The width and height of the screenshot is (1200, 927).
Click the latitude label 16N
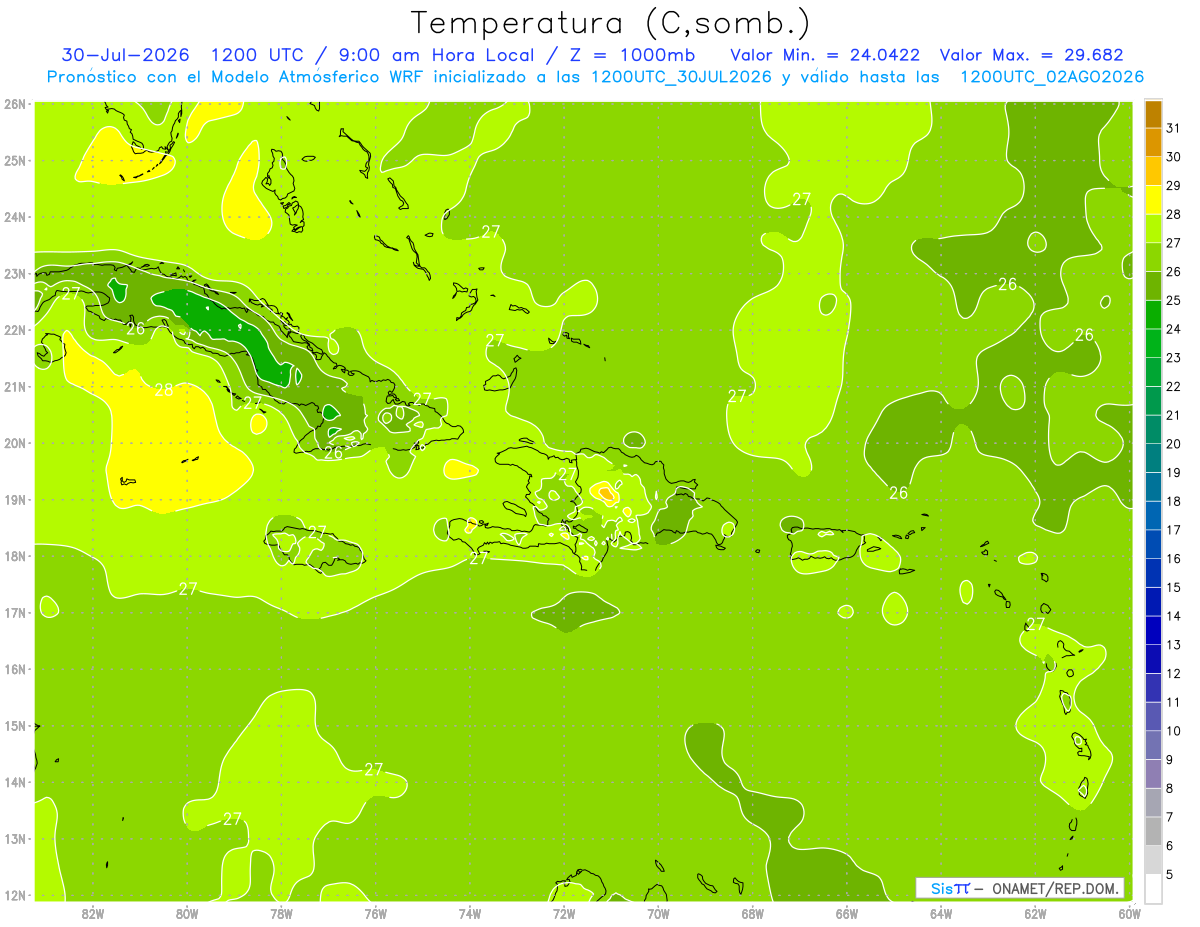[x=15, y=669]
